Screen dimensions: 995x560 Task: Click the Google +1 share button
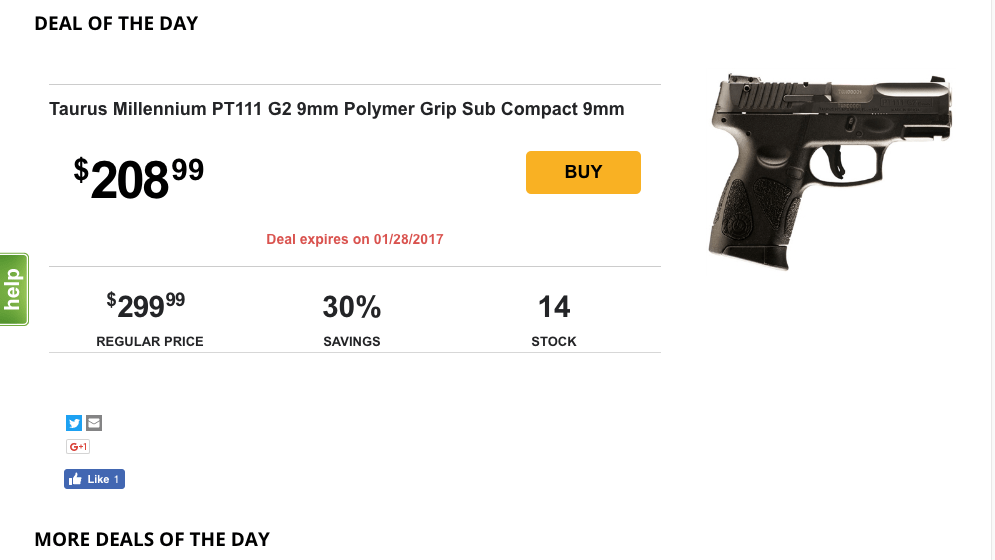[78, 446]
